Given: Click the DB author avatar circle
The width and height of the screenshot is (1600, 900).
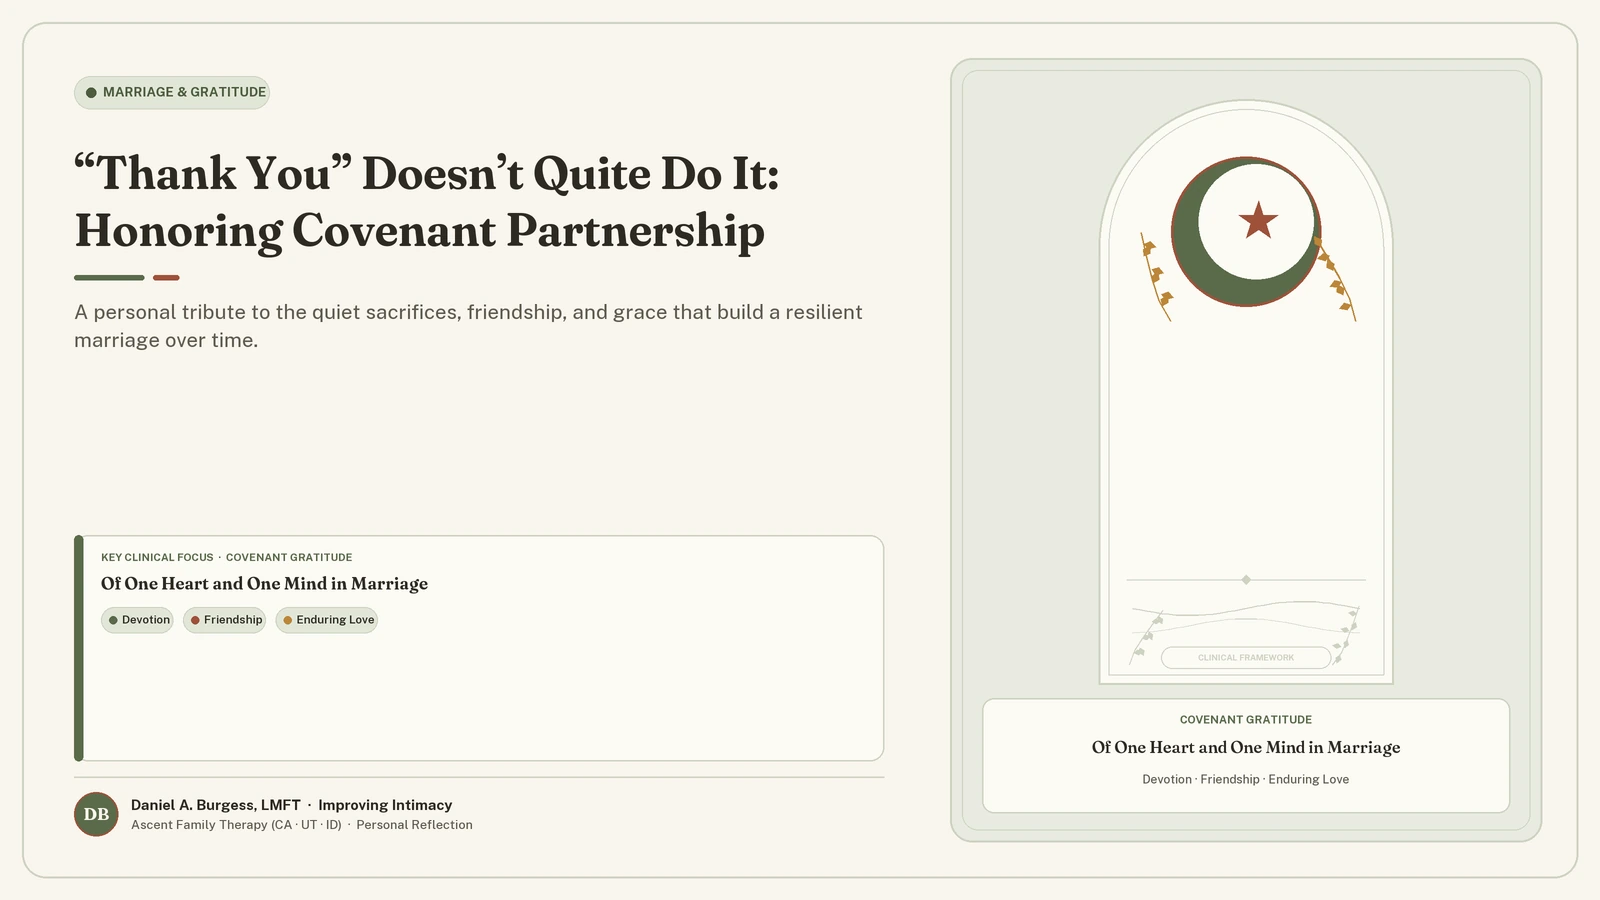Looking at the screenshot, I should pos(96,814).
